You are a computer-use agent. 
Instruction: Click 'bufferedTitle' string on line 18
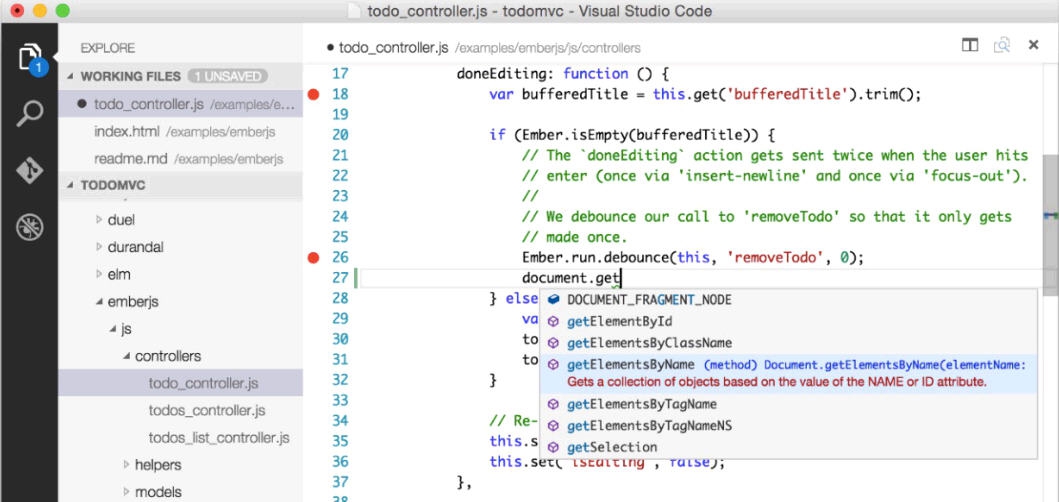pos(786,95)
